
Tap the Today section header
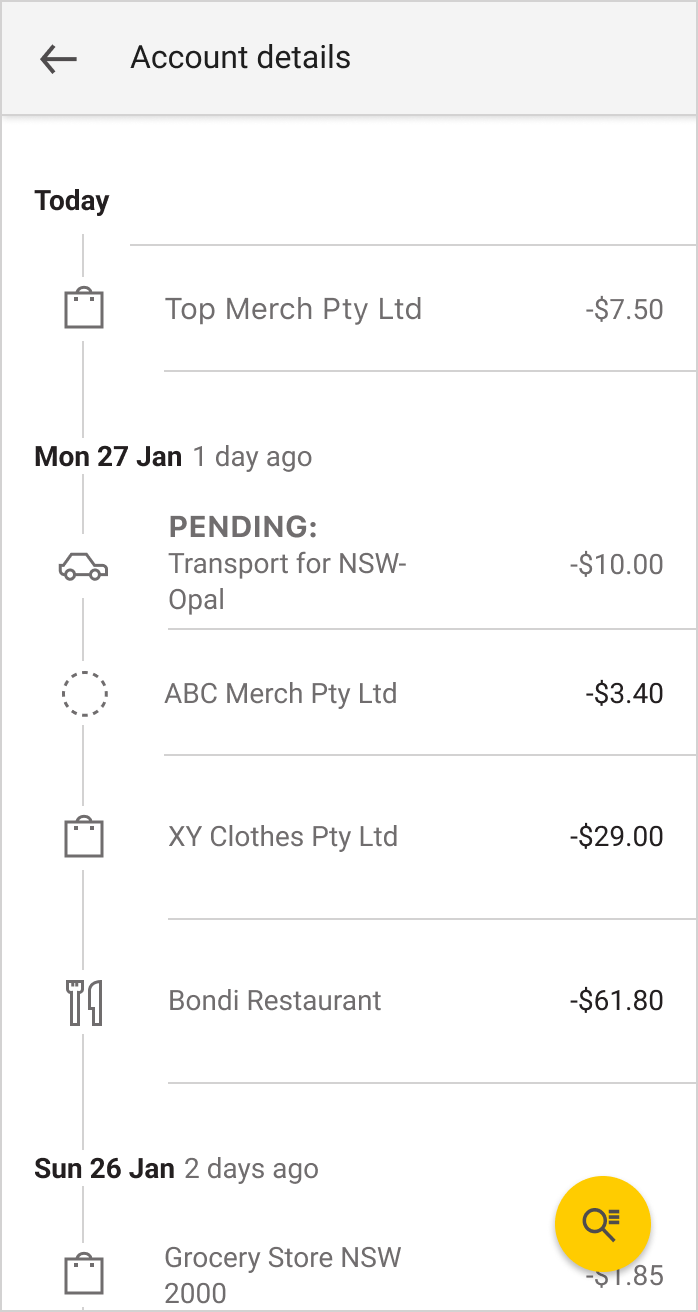click(x=71, y=200)
